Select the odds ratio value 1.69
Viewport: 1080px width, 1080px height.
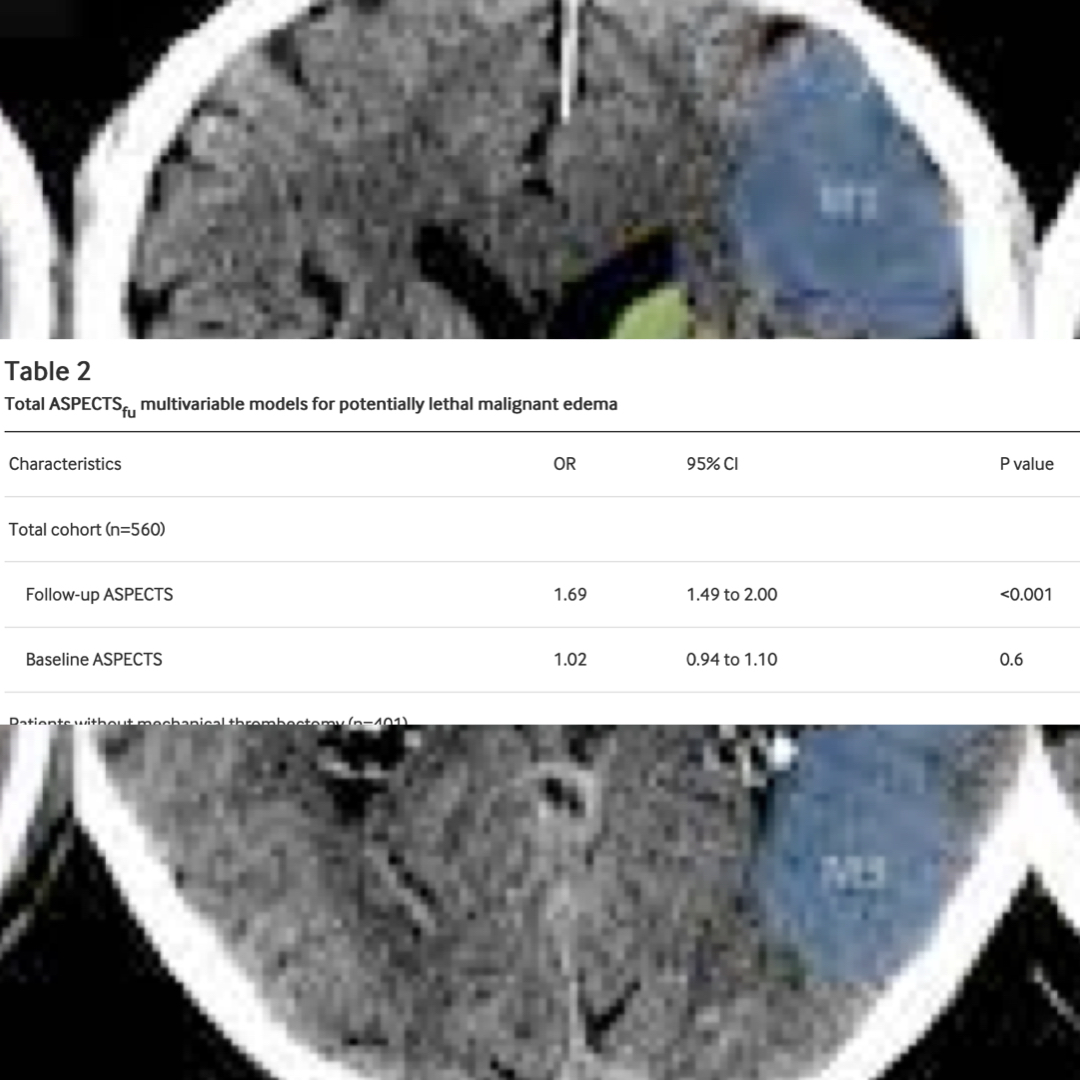tap(570, 594)
